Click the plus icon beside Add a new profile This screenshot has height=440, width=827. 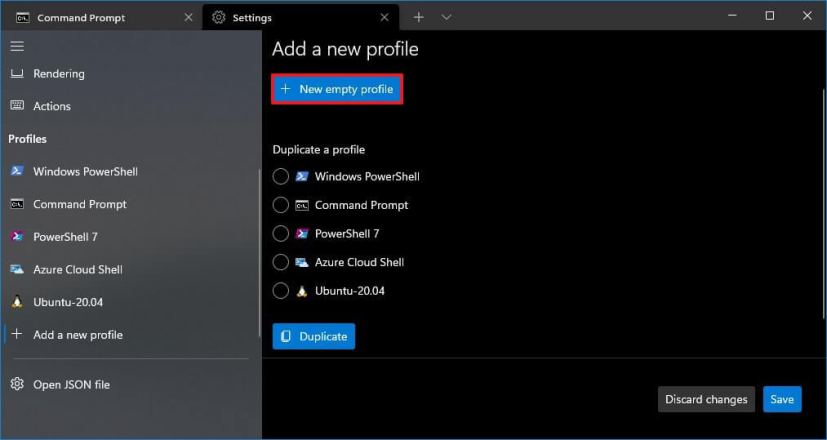pos(17,334)
